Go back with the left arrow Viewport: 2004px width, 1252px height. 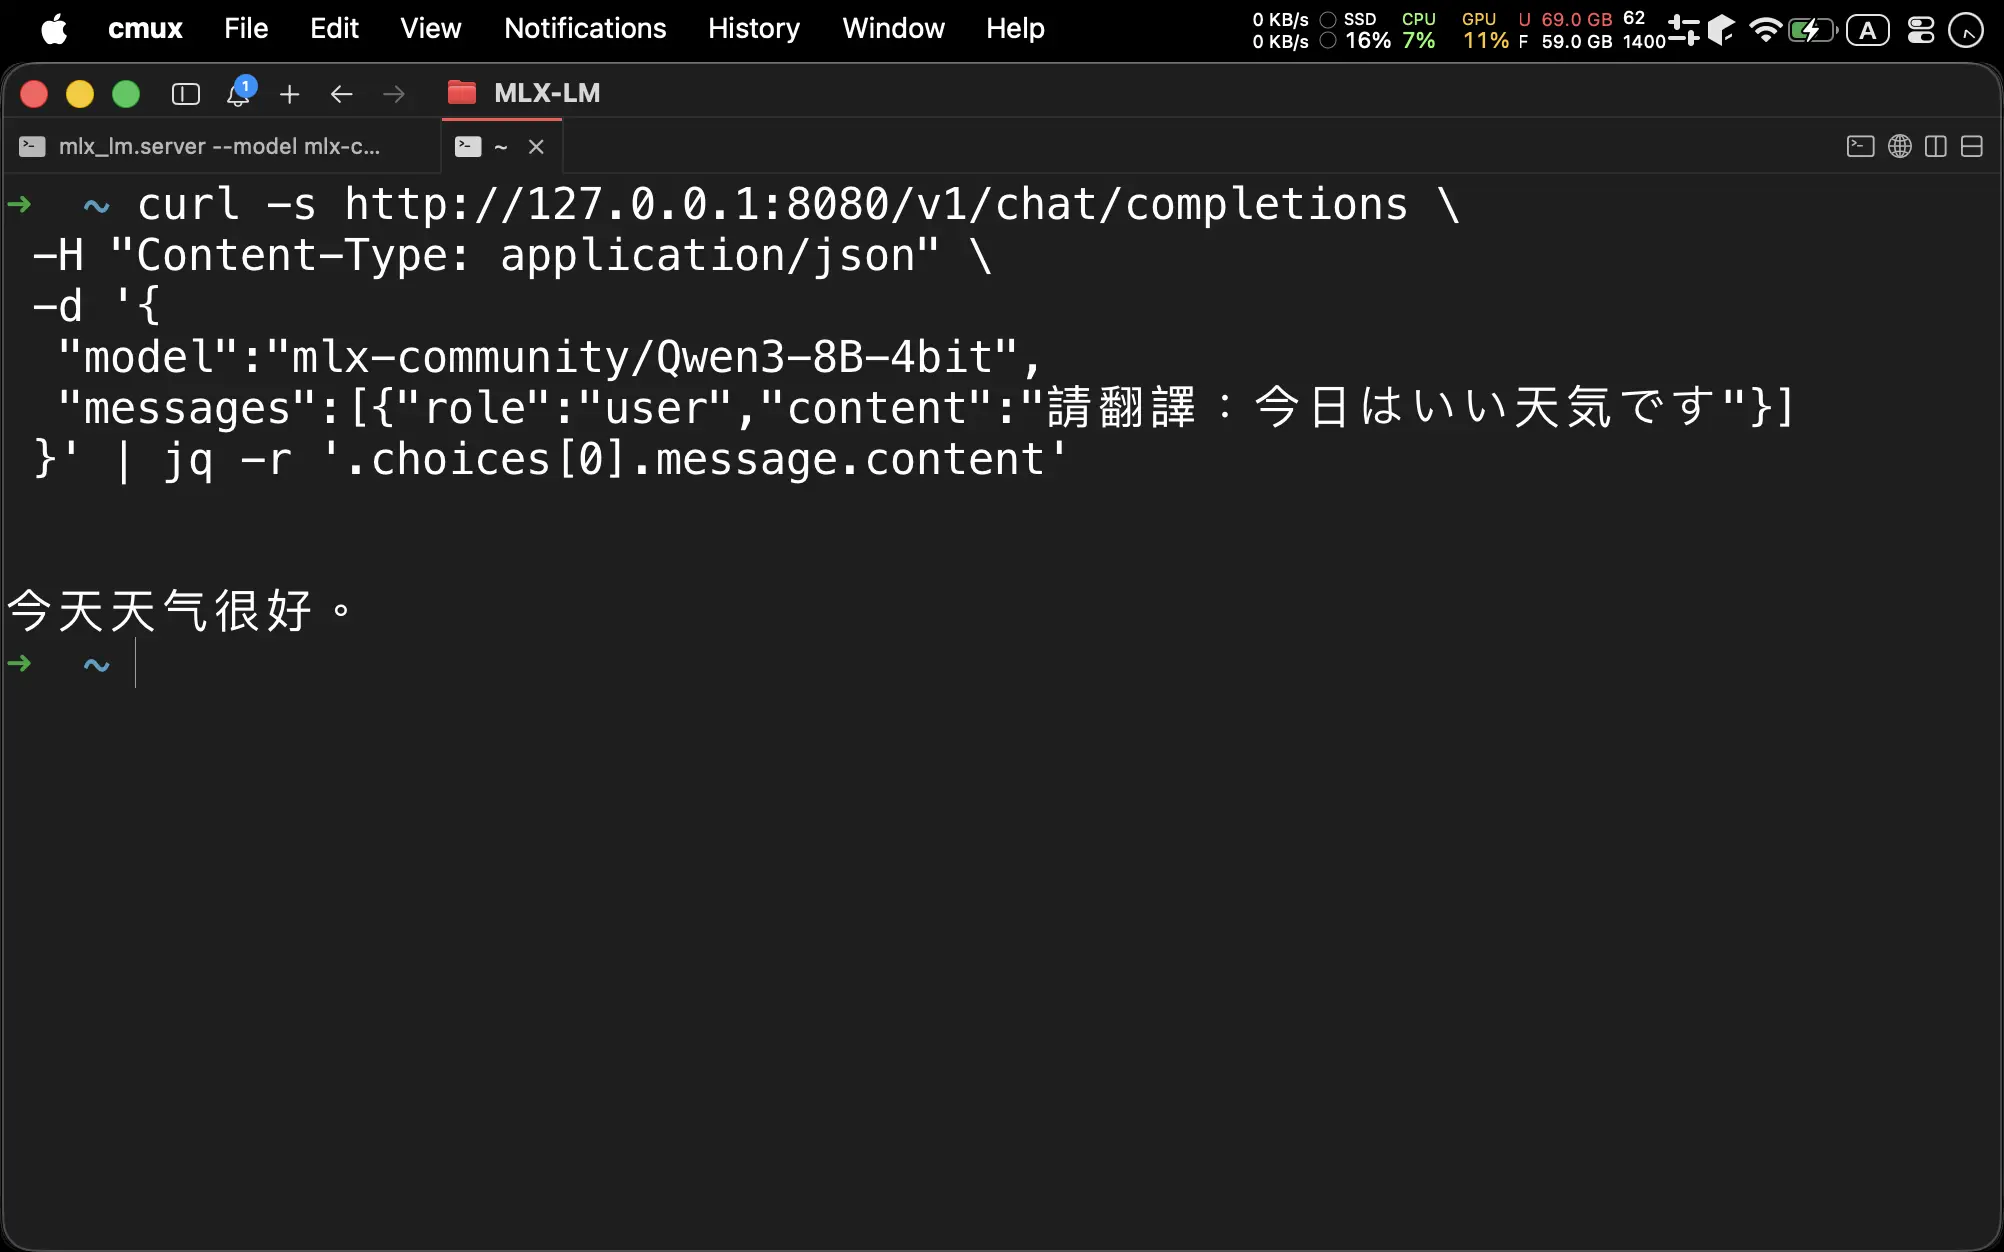[x=342, y=94]
